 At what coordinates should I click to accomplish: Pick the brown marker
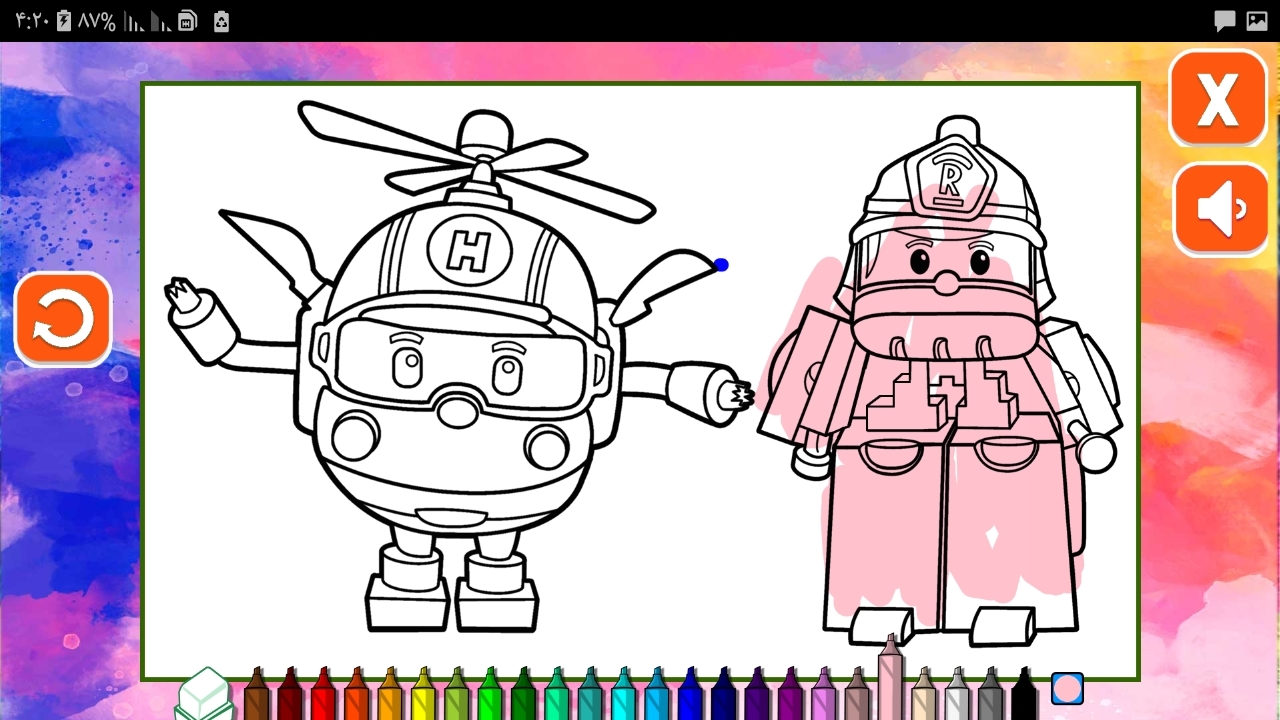257,694
